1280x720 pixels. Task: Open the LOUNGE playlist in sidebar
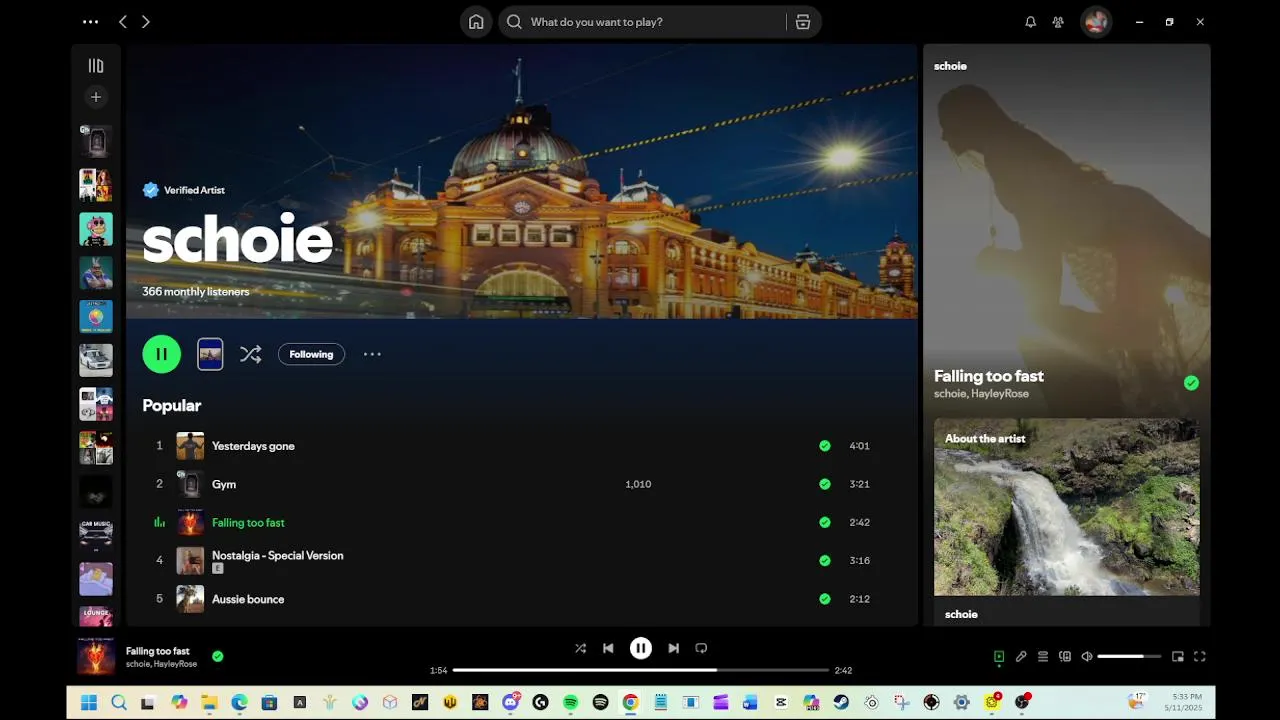(96, 615)
